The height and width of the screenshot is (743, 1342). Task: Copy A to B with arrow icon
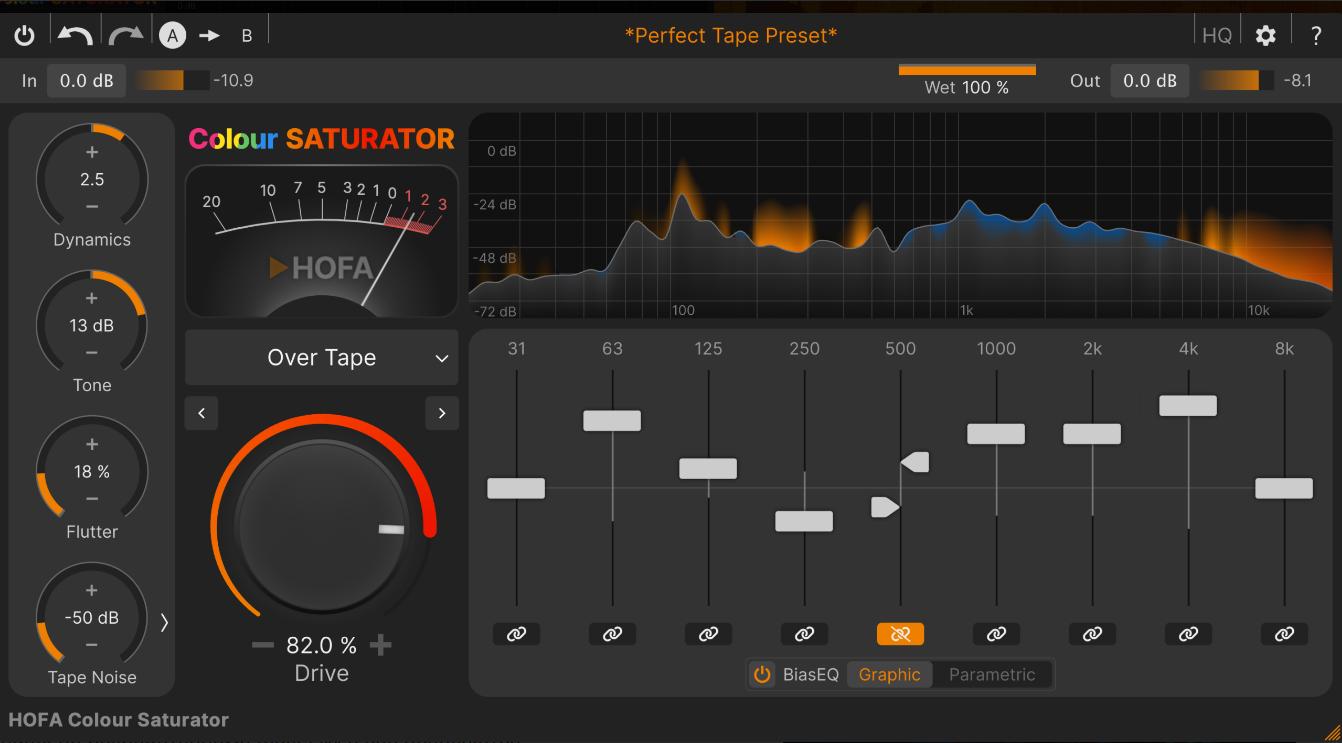click(209, 36)
